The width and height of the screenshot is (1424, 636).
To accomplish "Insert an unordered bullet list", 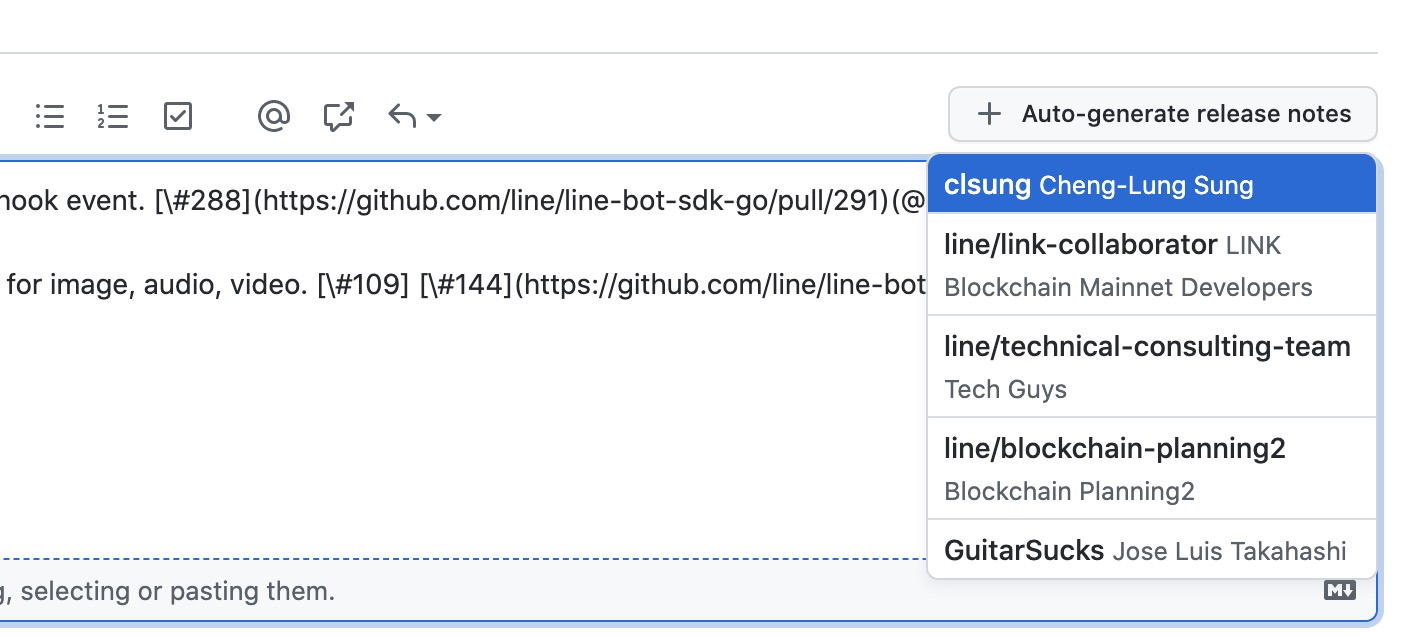I will pos(49,116).
